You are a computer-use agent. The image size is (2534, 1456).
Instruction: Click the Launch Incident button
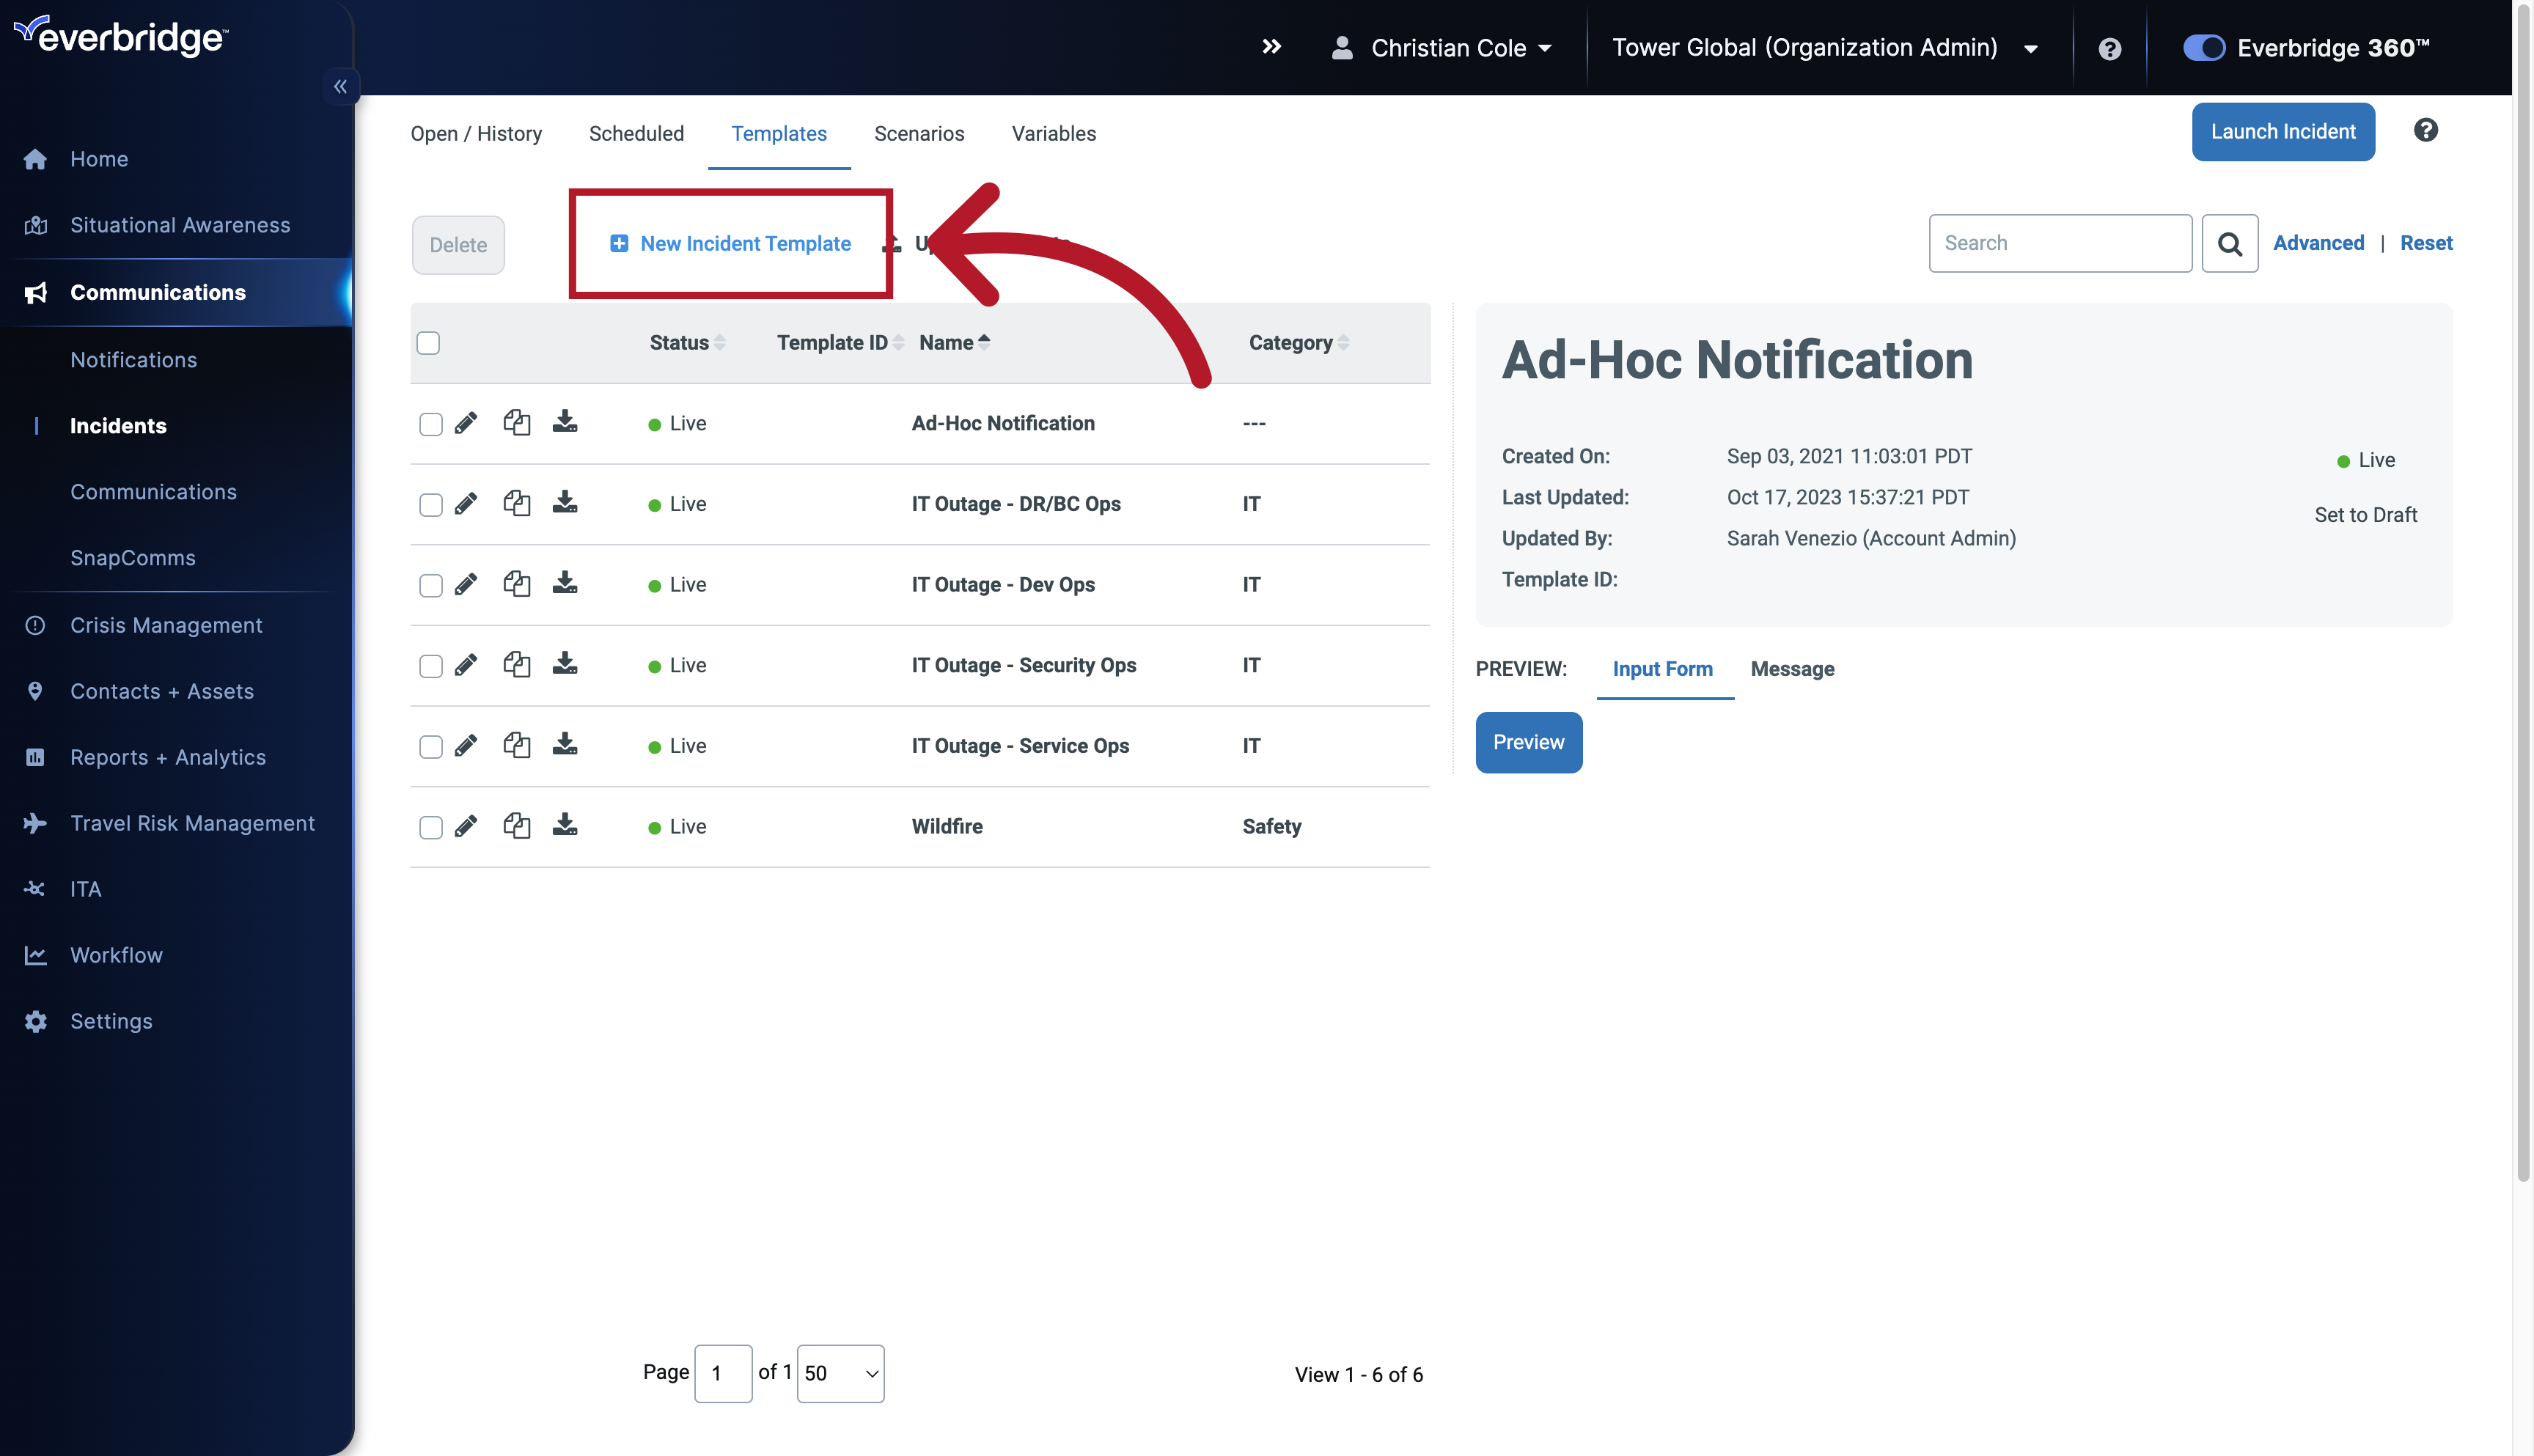[x=2283, y=130]
